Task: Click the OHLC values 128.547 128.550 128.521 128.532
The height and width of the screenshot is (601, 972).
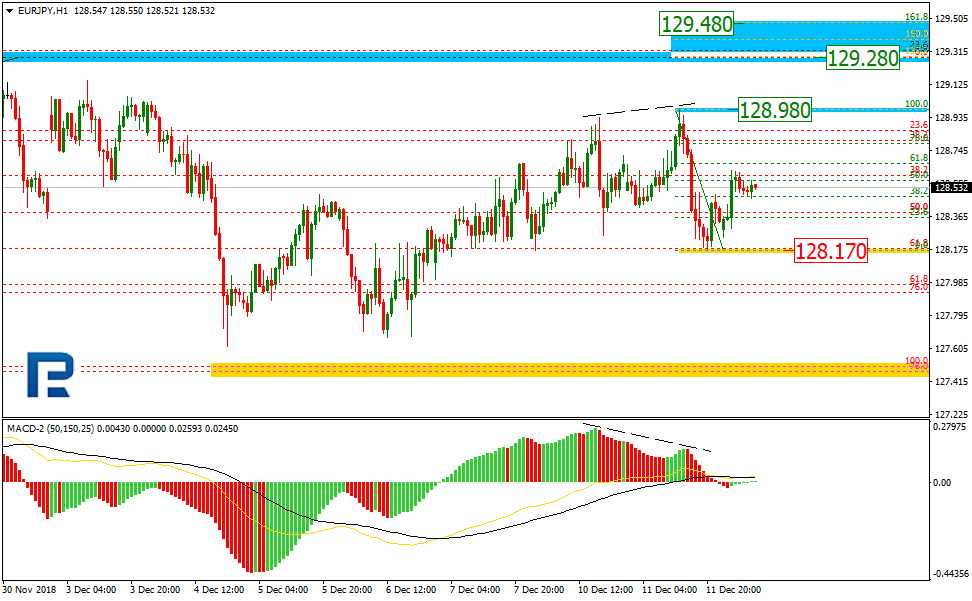Action: (x=144, y=11)
